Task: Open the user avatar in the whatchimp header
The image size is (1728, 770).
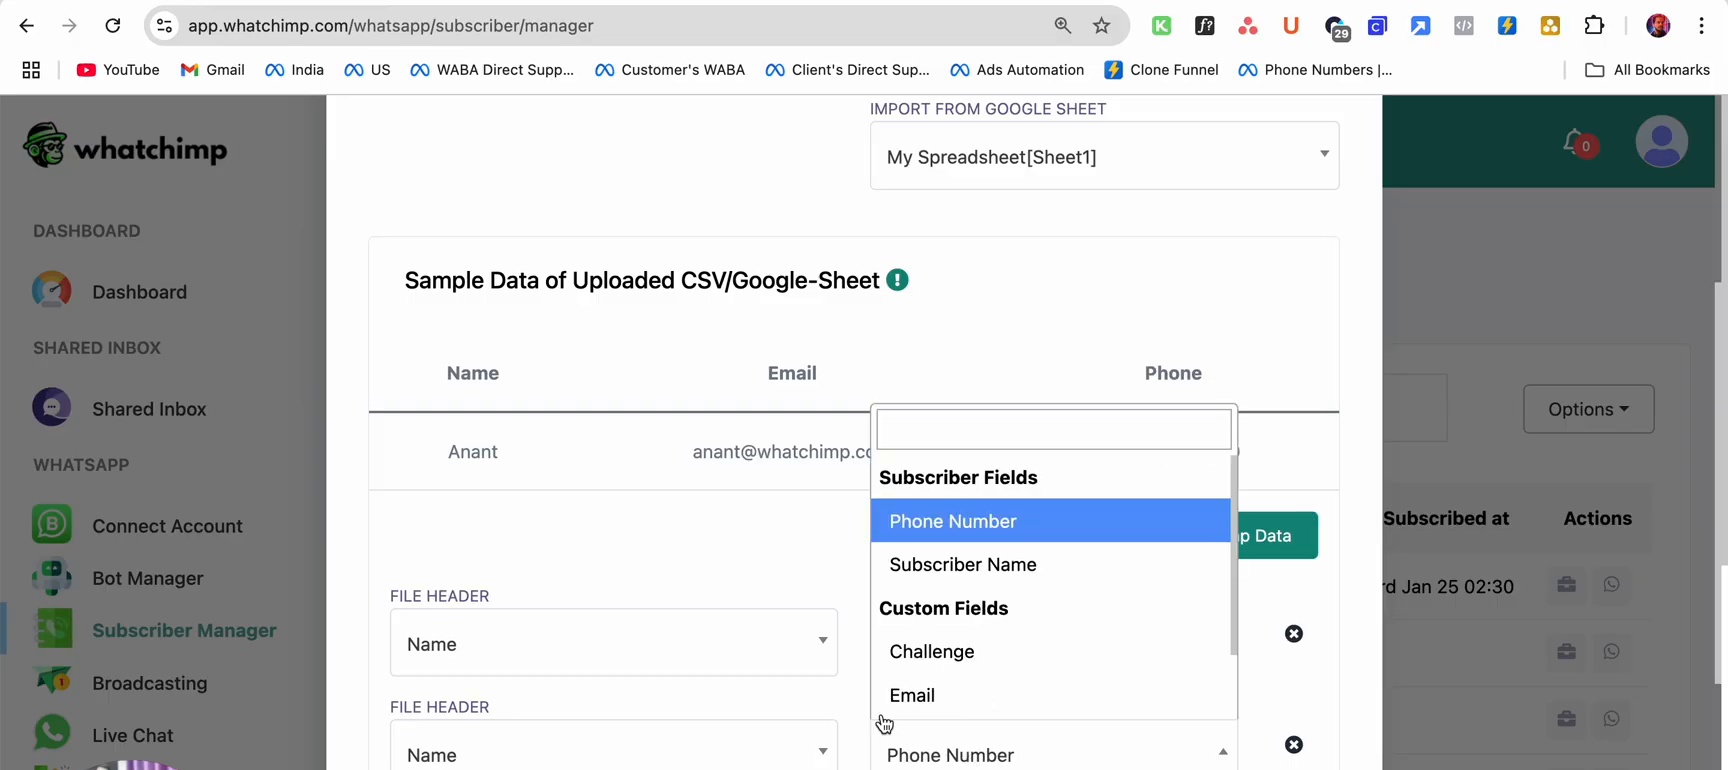Action: (x=1662, y=141)
